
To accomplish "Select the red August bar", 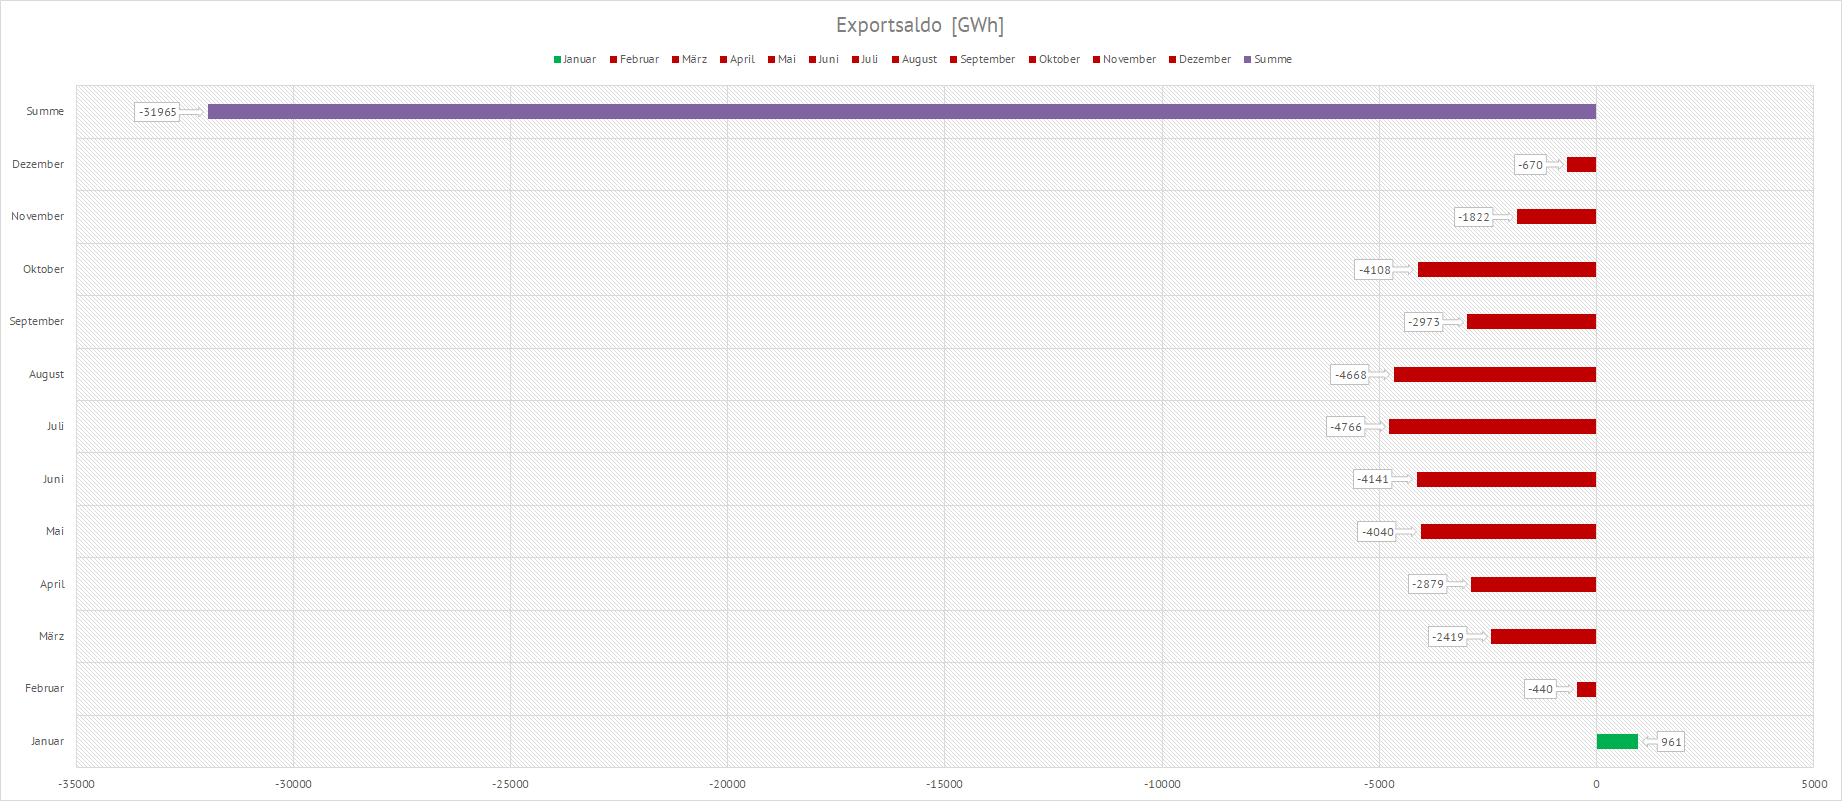I will [x=1494, y=375].
